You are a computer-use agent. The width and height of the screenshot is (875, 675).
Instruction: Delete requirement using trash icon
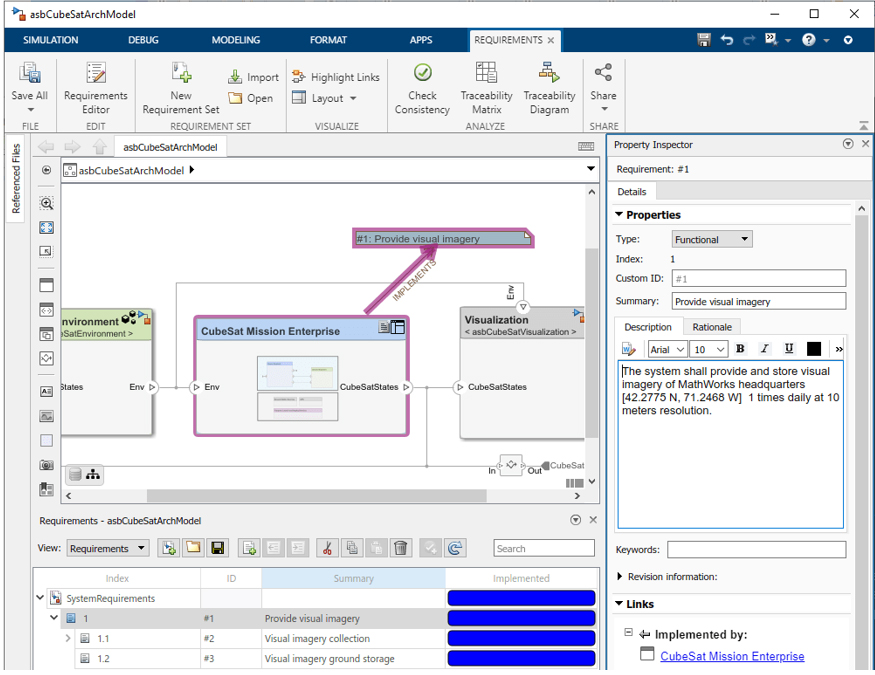click(x=401, y=548)
